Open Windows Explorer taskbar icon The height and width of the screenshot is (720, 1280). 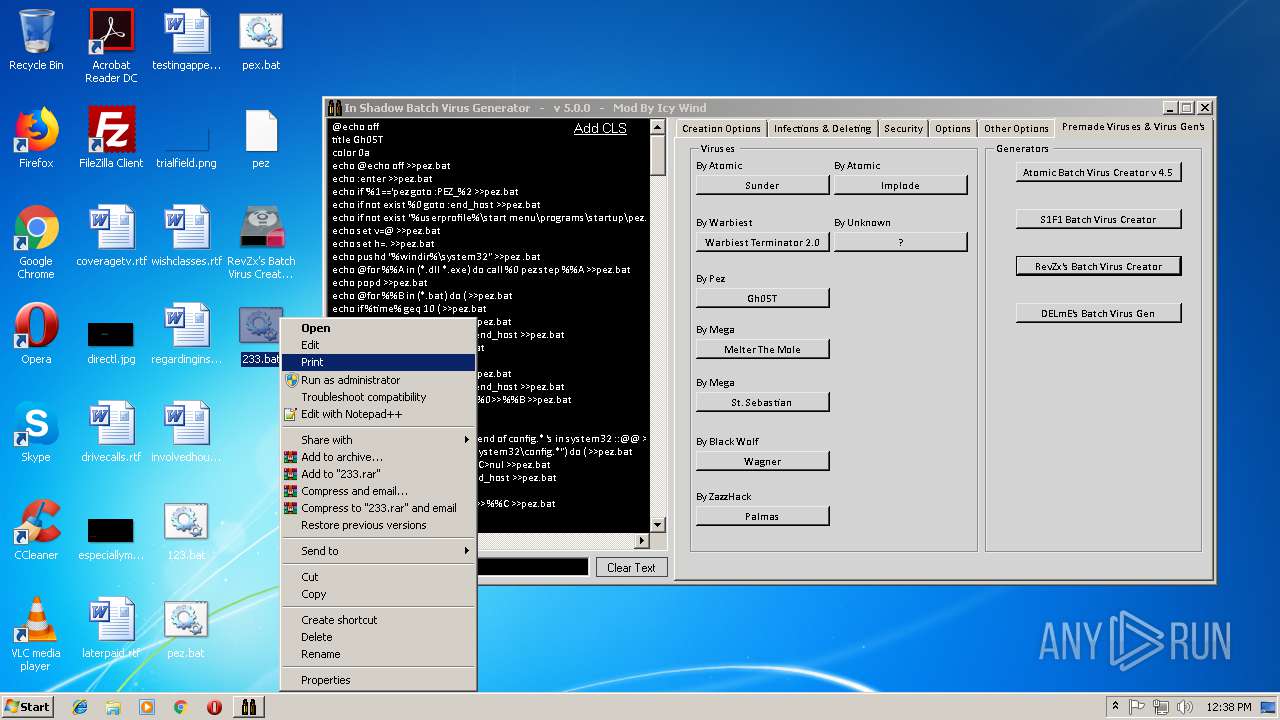(x=113, y=707)
